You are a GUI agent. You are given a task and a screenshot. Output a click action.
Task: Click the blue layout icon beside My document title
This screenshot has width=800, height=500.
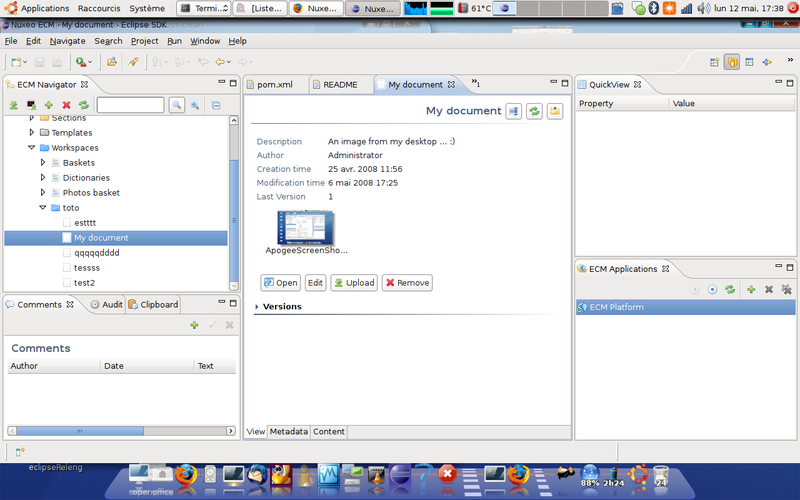pos(514,111)
